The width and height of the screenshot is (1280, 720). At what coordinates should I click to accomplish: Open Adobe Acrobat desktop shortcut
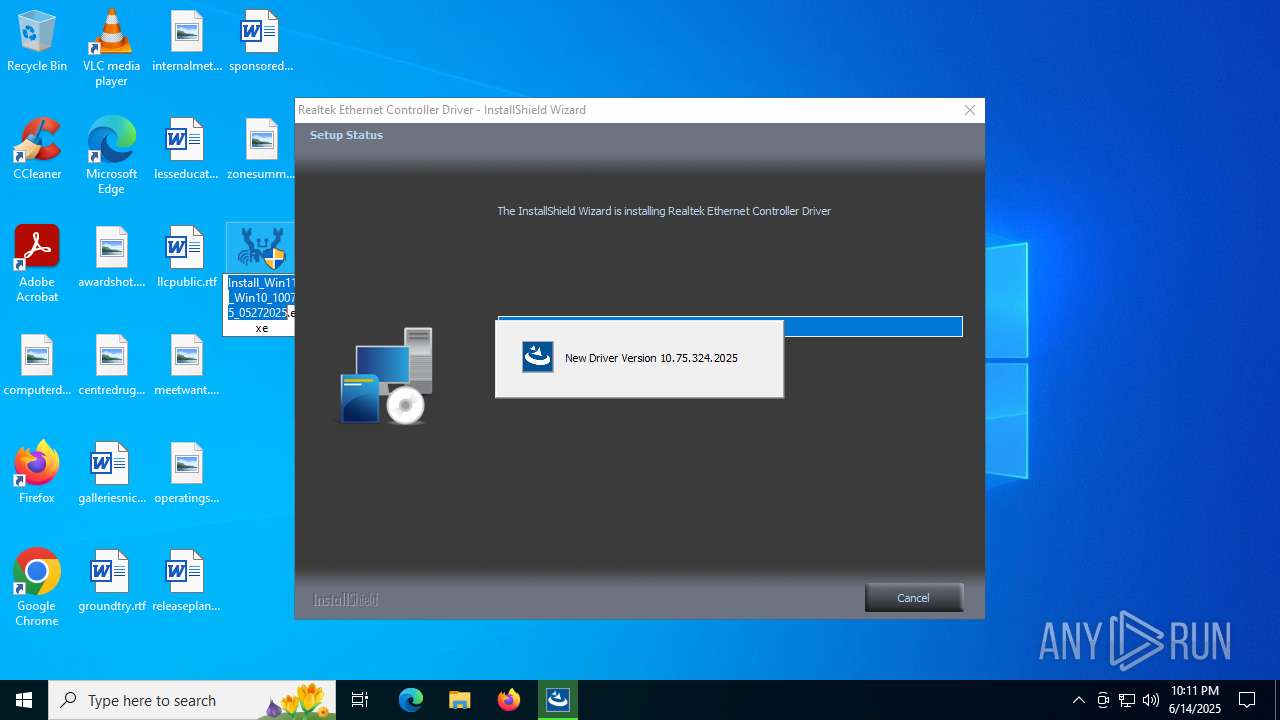coord(37,264)
